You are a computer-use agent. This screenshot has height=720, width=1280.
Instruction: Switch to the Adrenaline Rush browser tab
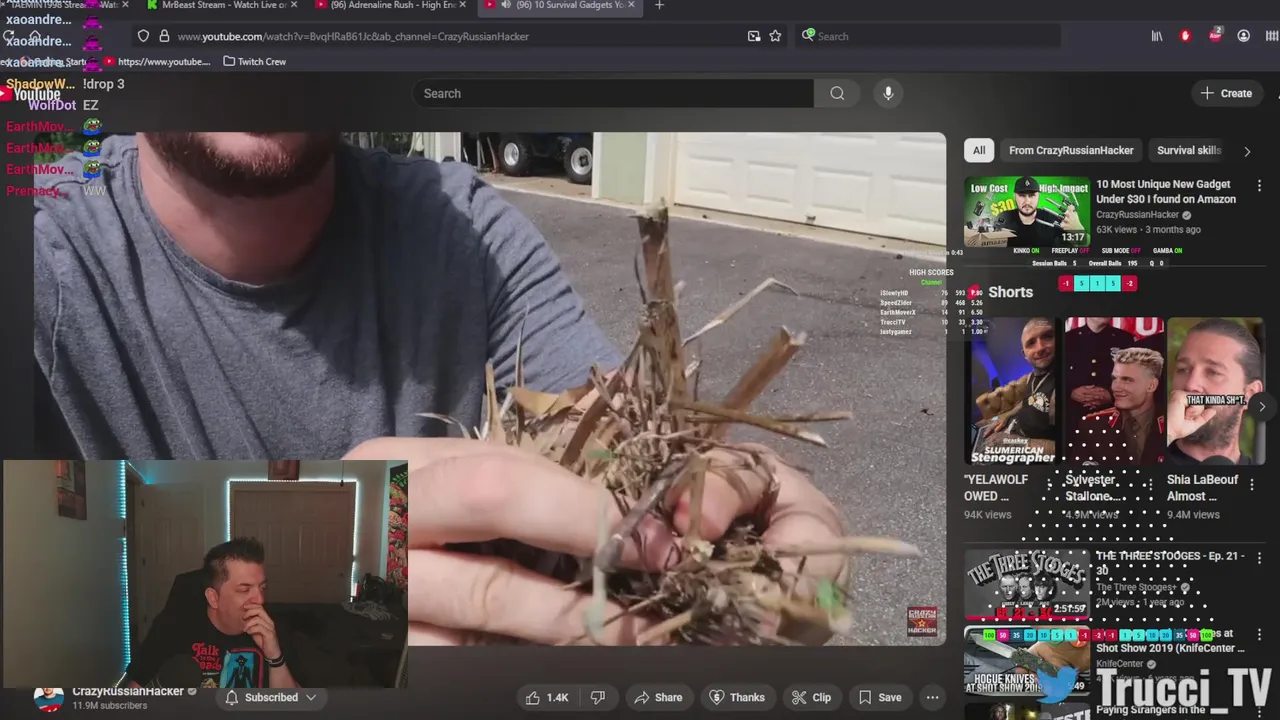[388, 5]
